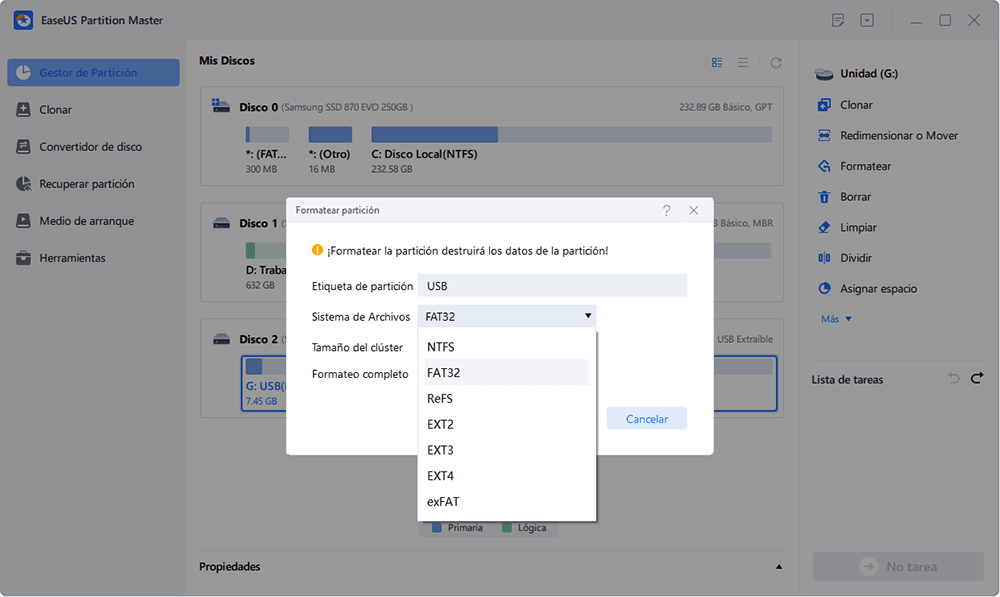This screenshot has height=597, width=1000.
Task: Expand the Propiedades panel
Action: (x=779, y=566)
